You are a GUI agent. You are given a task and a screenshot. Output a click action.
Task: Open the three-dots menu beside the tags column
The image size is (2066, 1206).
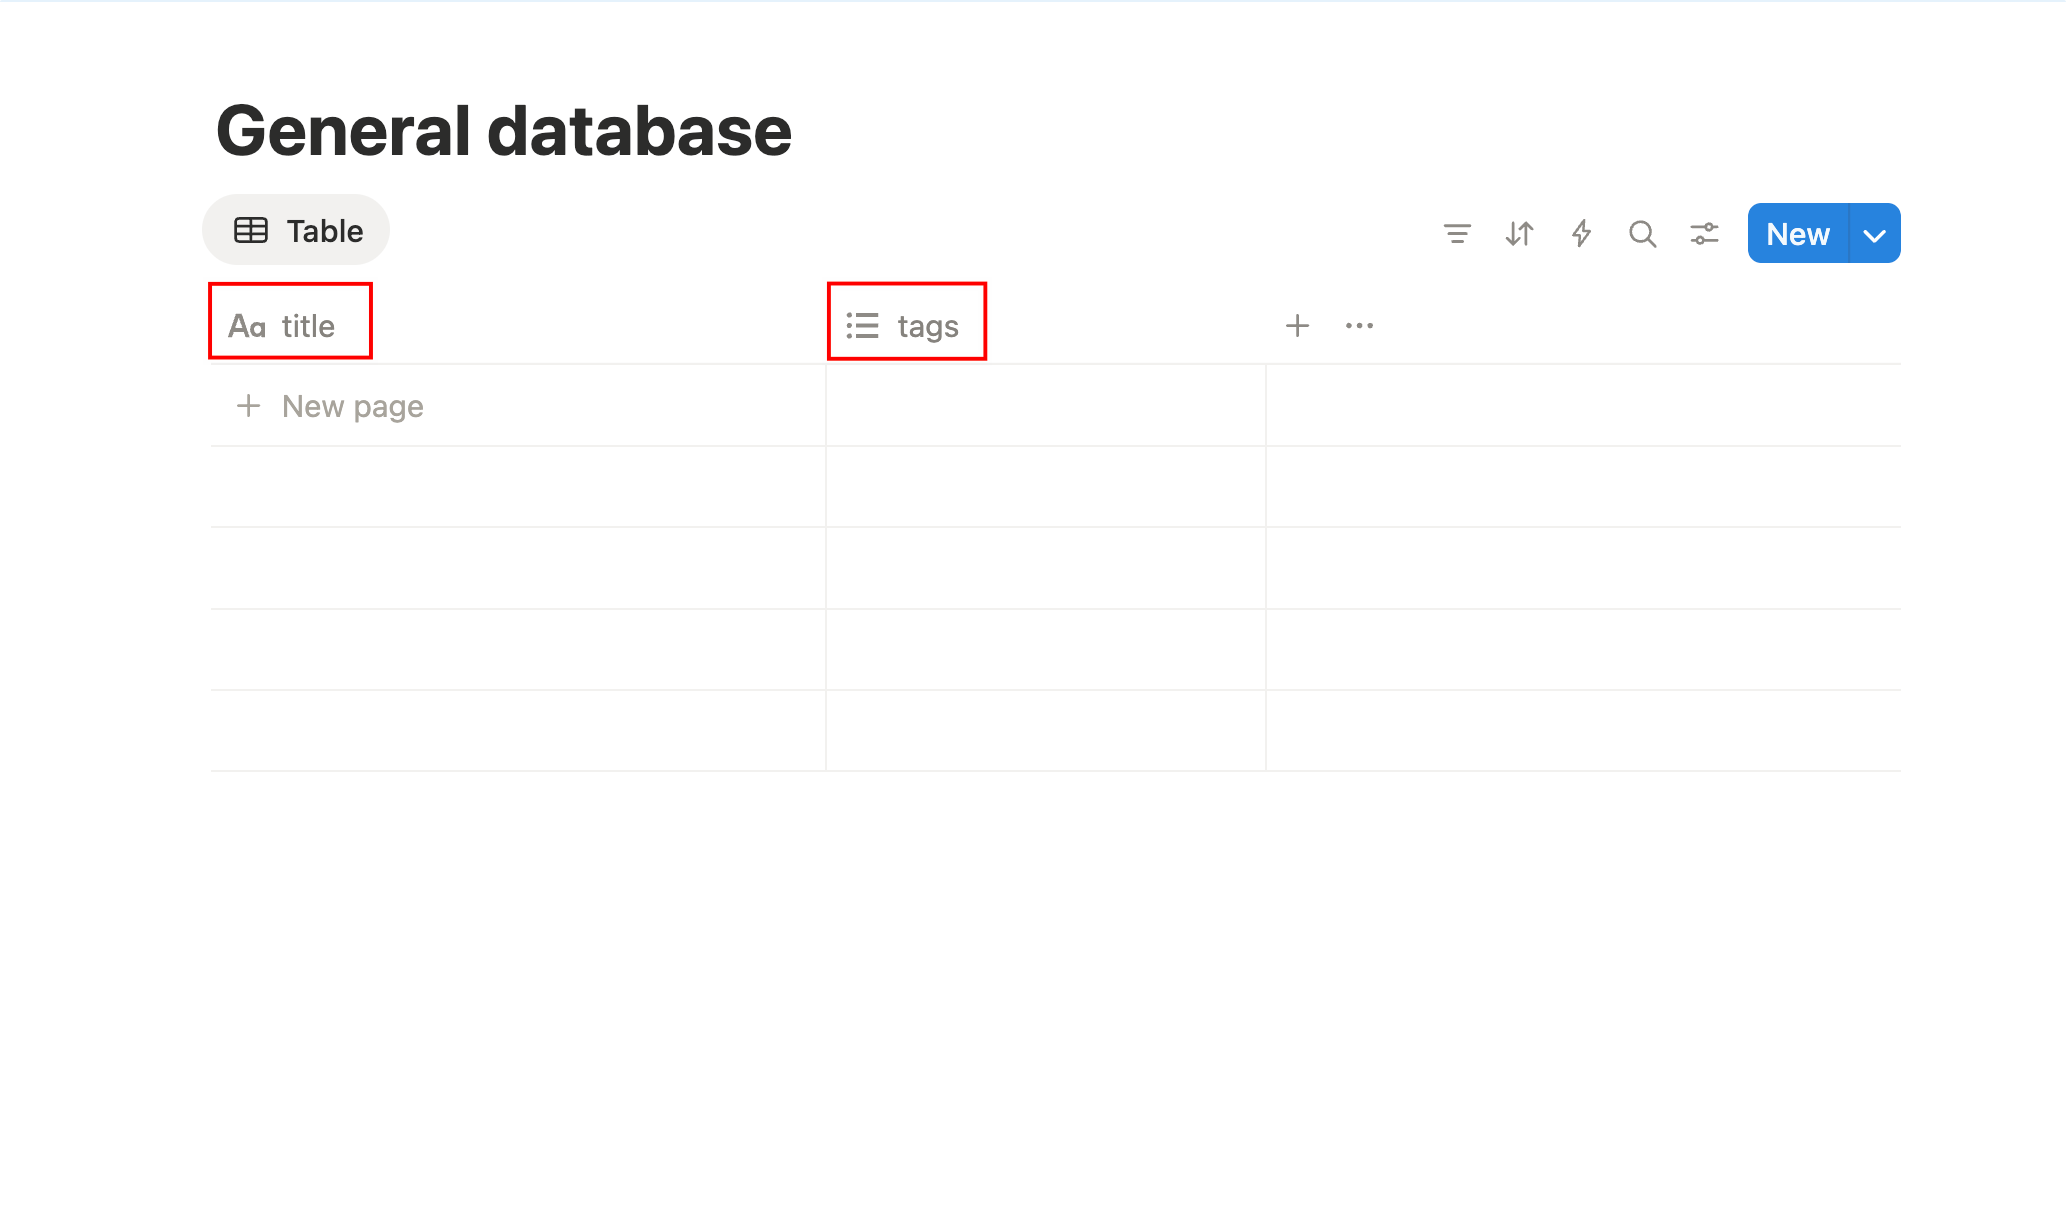1359,326
